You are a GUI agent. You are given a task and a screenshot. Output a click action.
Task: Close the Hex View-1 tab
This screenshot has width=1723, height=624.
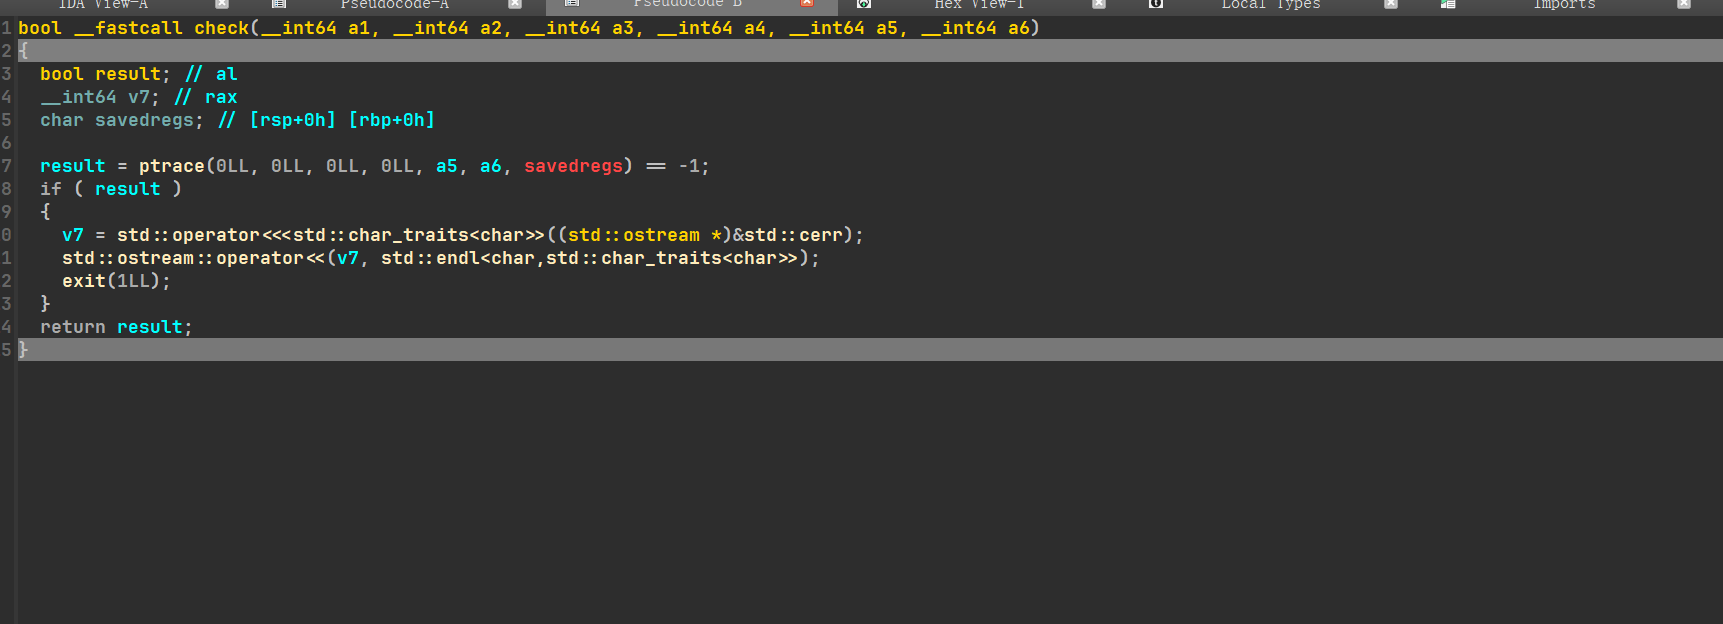click(x=1099, y=4)
